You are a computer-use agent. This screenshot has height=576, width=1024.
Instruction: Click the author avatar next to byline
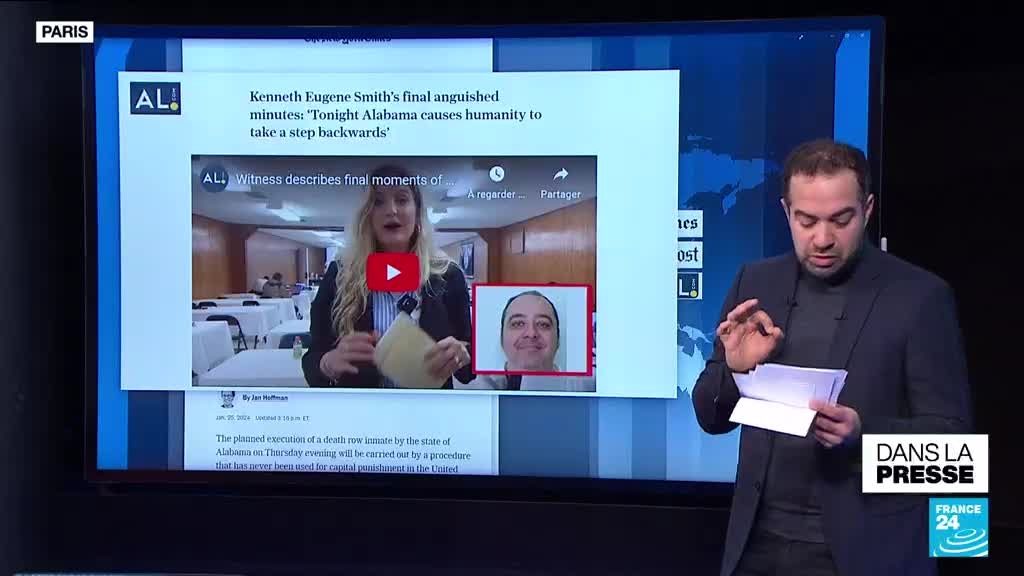click(x=227, y=398)
